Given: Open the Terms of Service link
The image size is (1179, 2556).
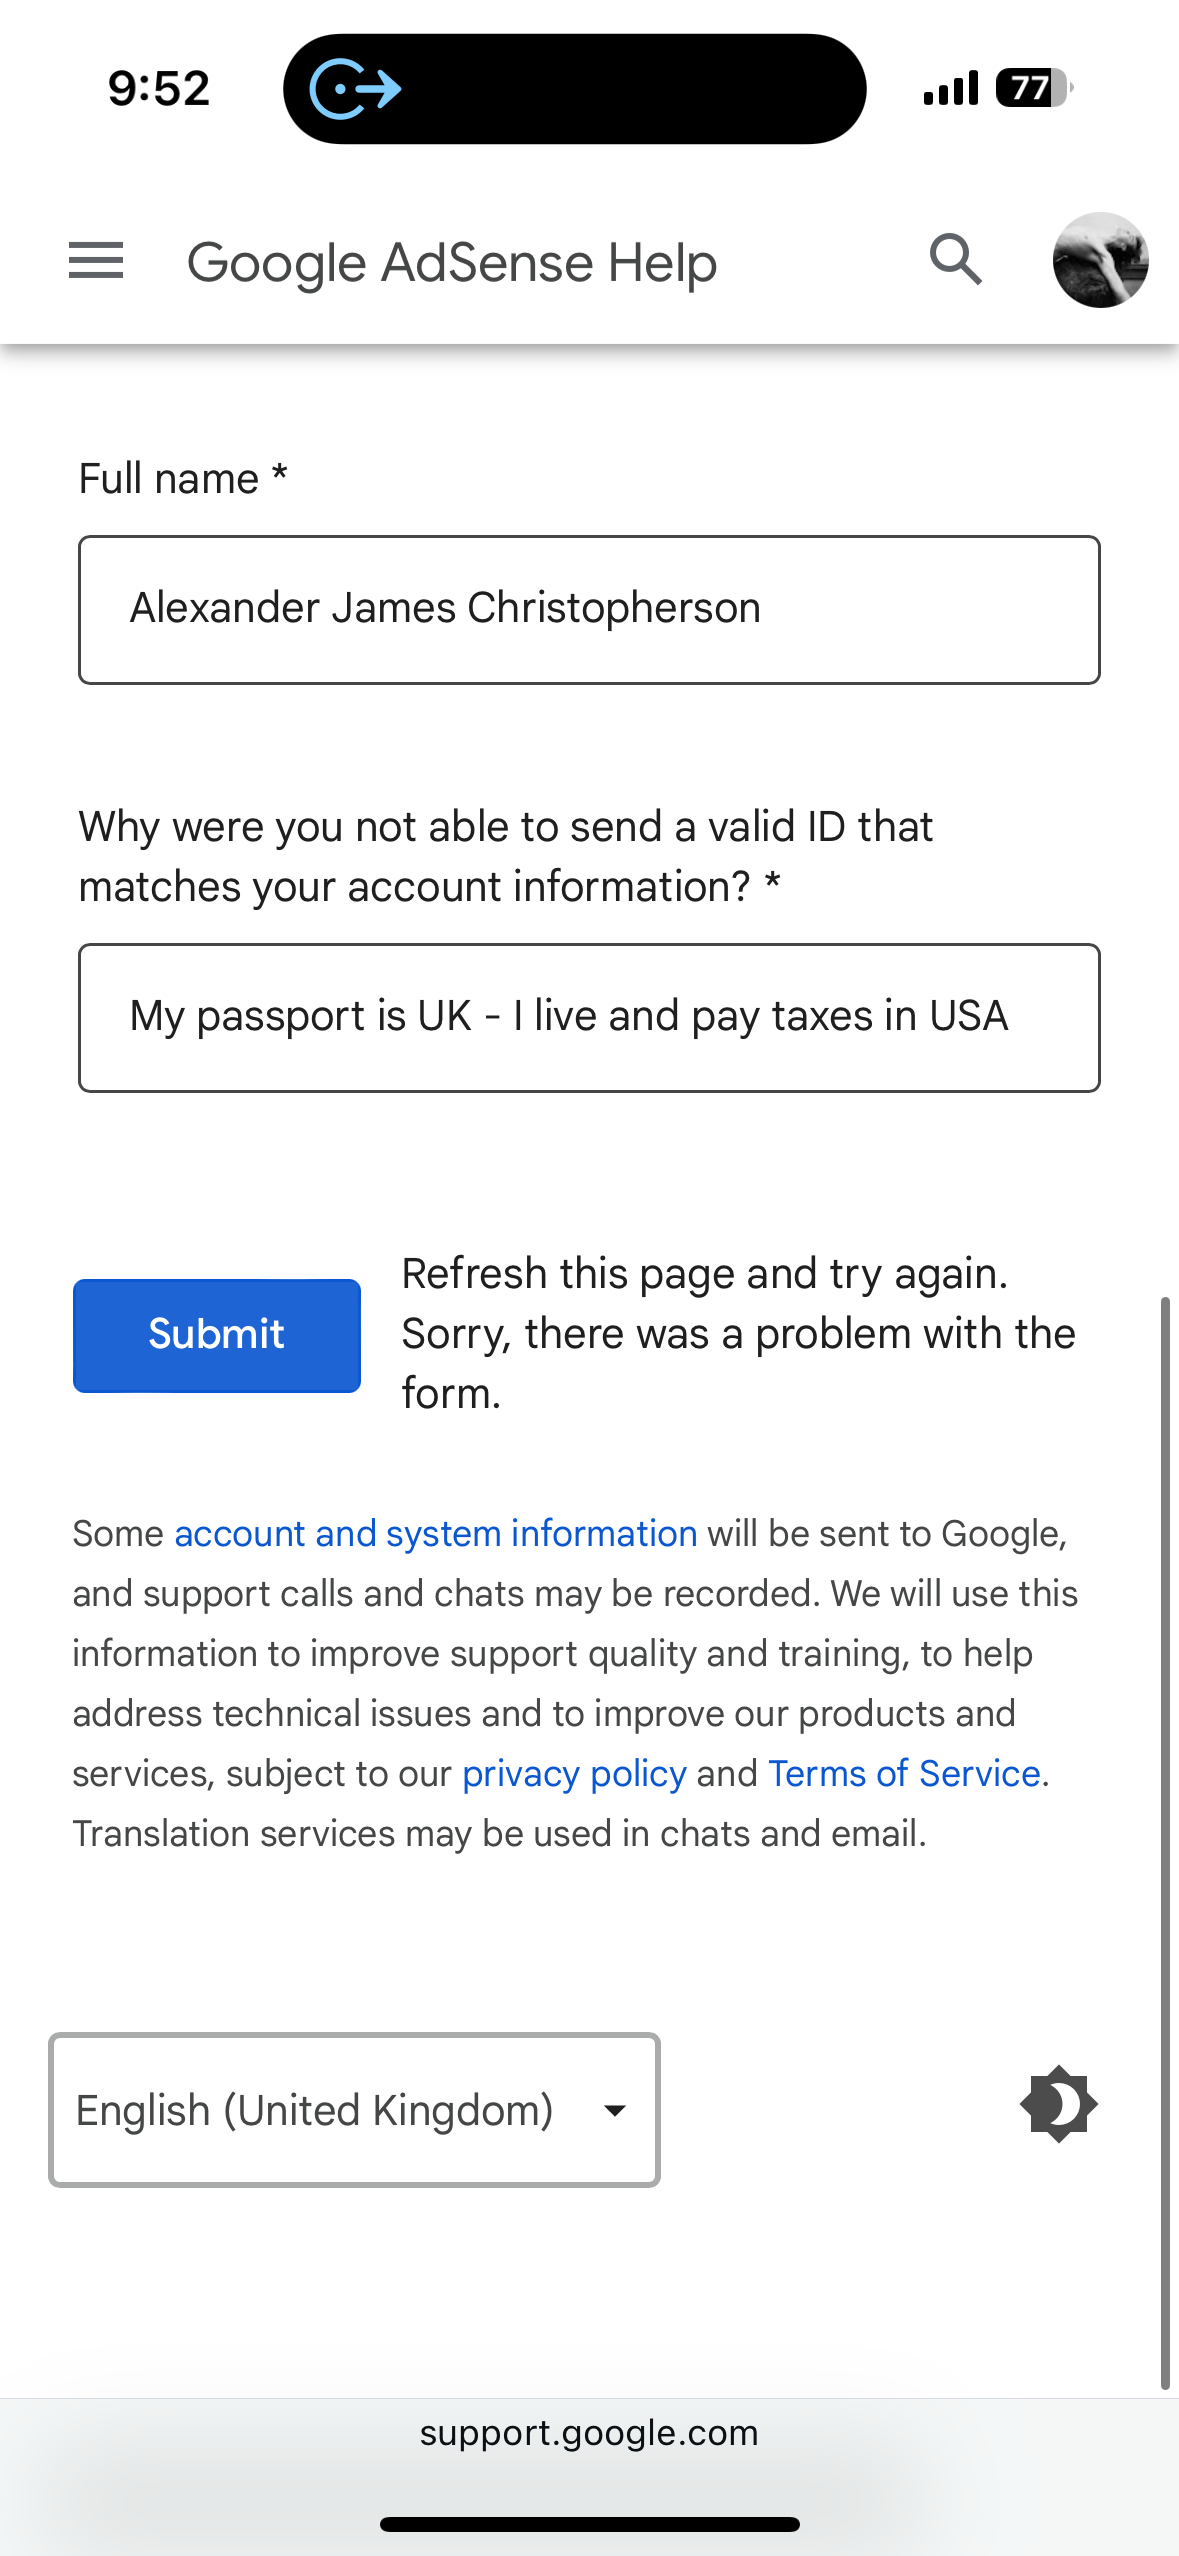Looking at the screenshot, I should pos(904,1773).
